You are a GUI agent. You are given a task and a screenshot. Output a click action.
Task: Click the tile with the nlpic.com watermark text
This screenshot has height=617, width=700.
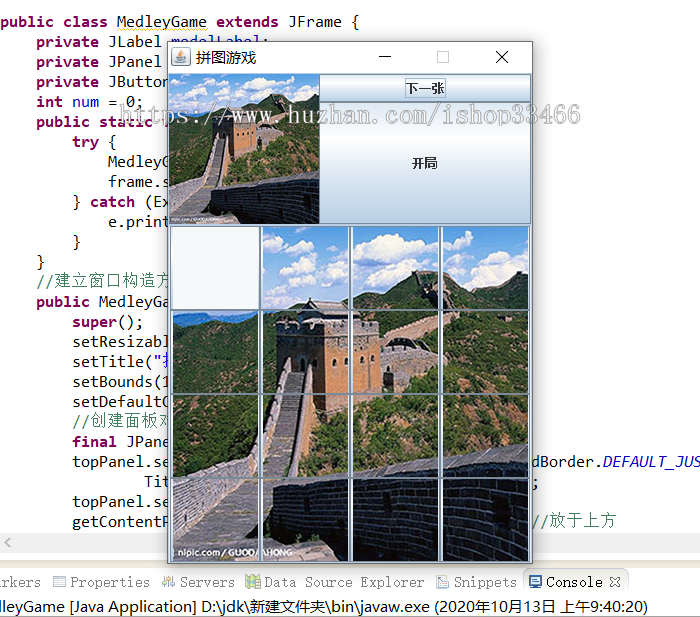[x=215, y=520]
